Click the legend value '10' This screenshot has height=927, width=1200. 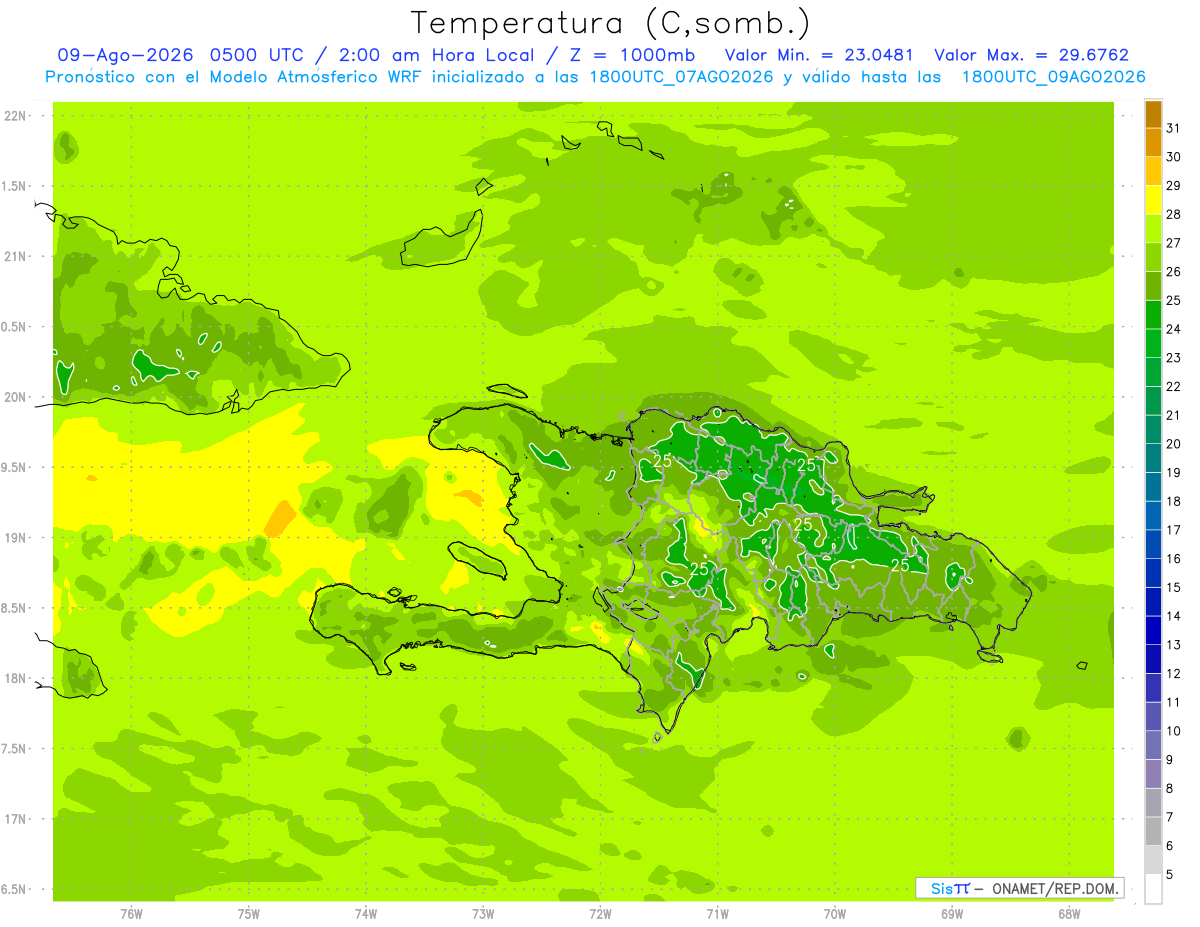pyautogui.click(x=1174, y=731)
